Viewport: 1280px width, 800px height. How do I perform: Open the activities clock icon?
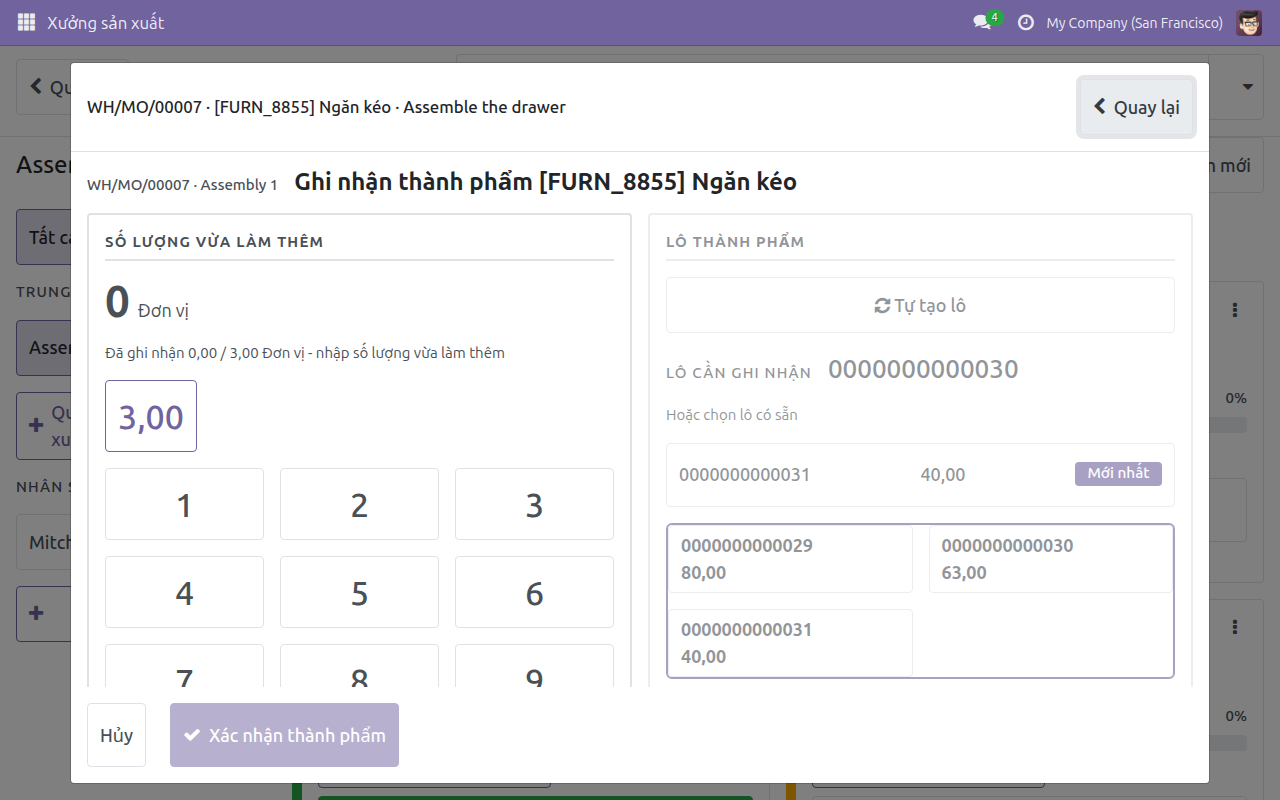click(1025, 22)
